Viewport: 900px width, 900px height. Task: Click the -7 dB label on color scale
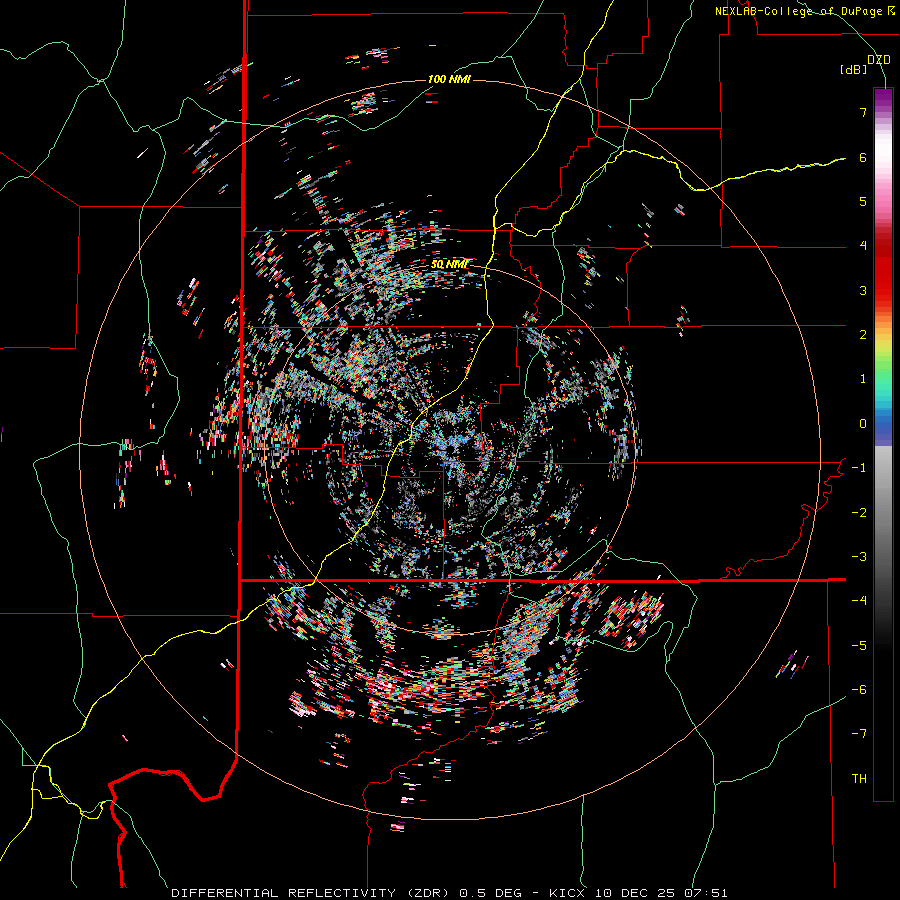pos(859,734)
